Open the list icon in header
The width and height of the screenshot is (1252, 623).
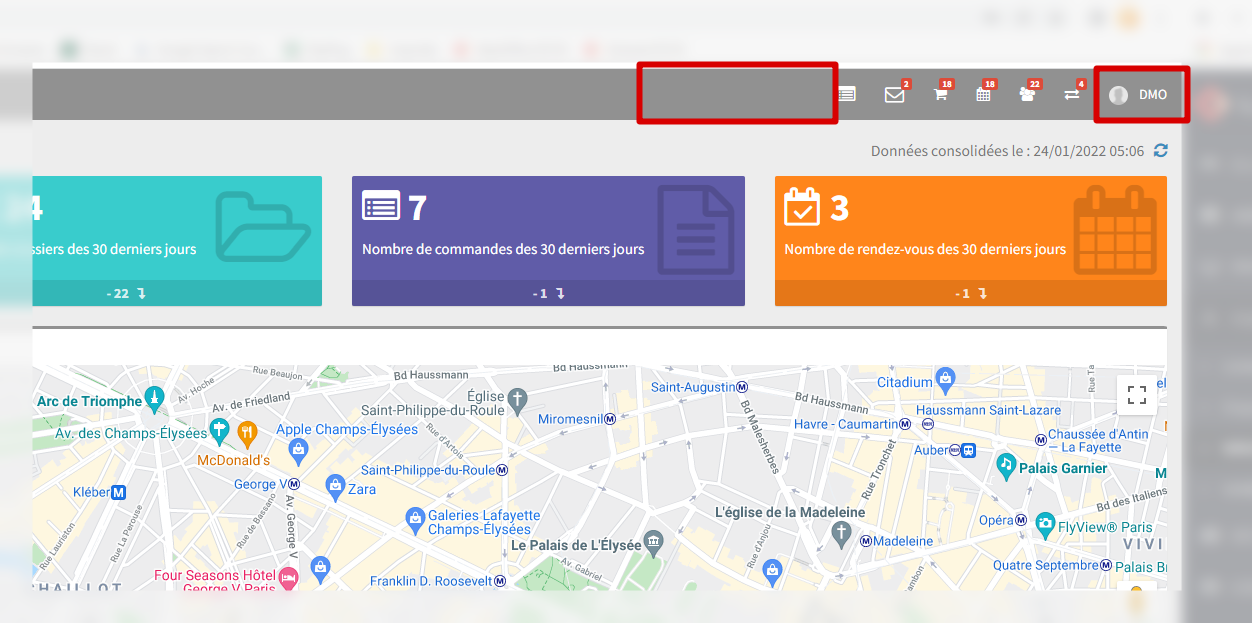click(x=847, y=95)
